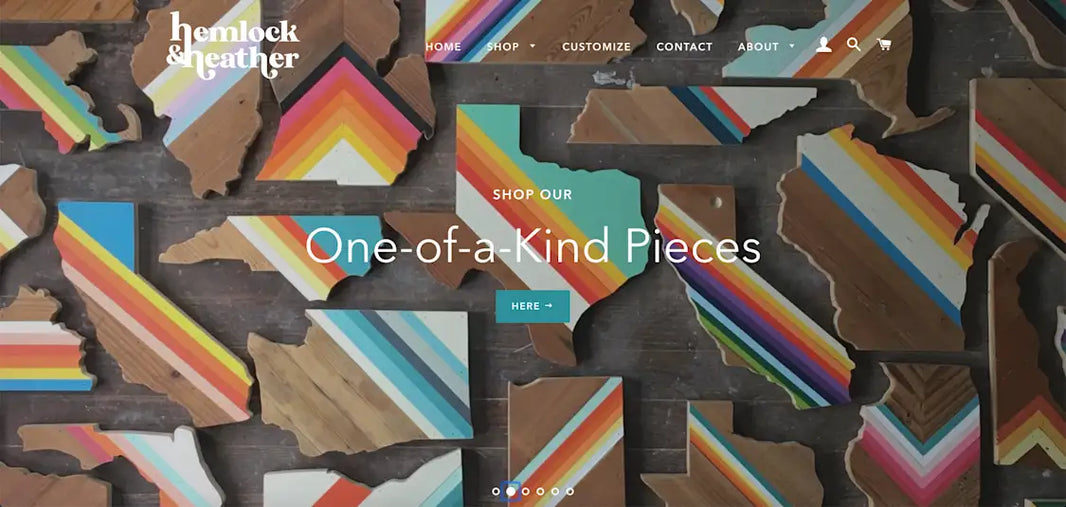Go to the last slideshow dot
1066x507 pixels.
pyautogui.click(x=570, y=491)
